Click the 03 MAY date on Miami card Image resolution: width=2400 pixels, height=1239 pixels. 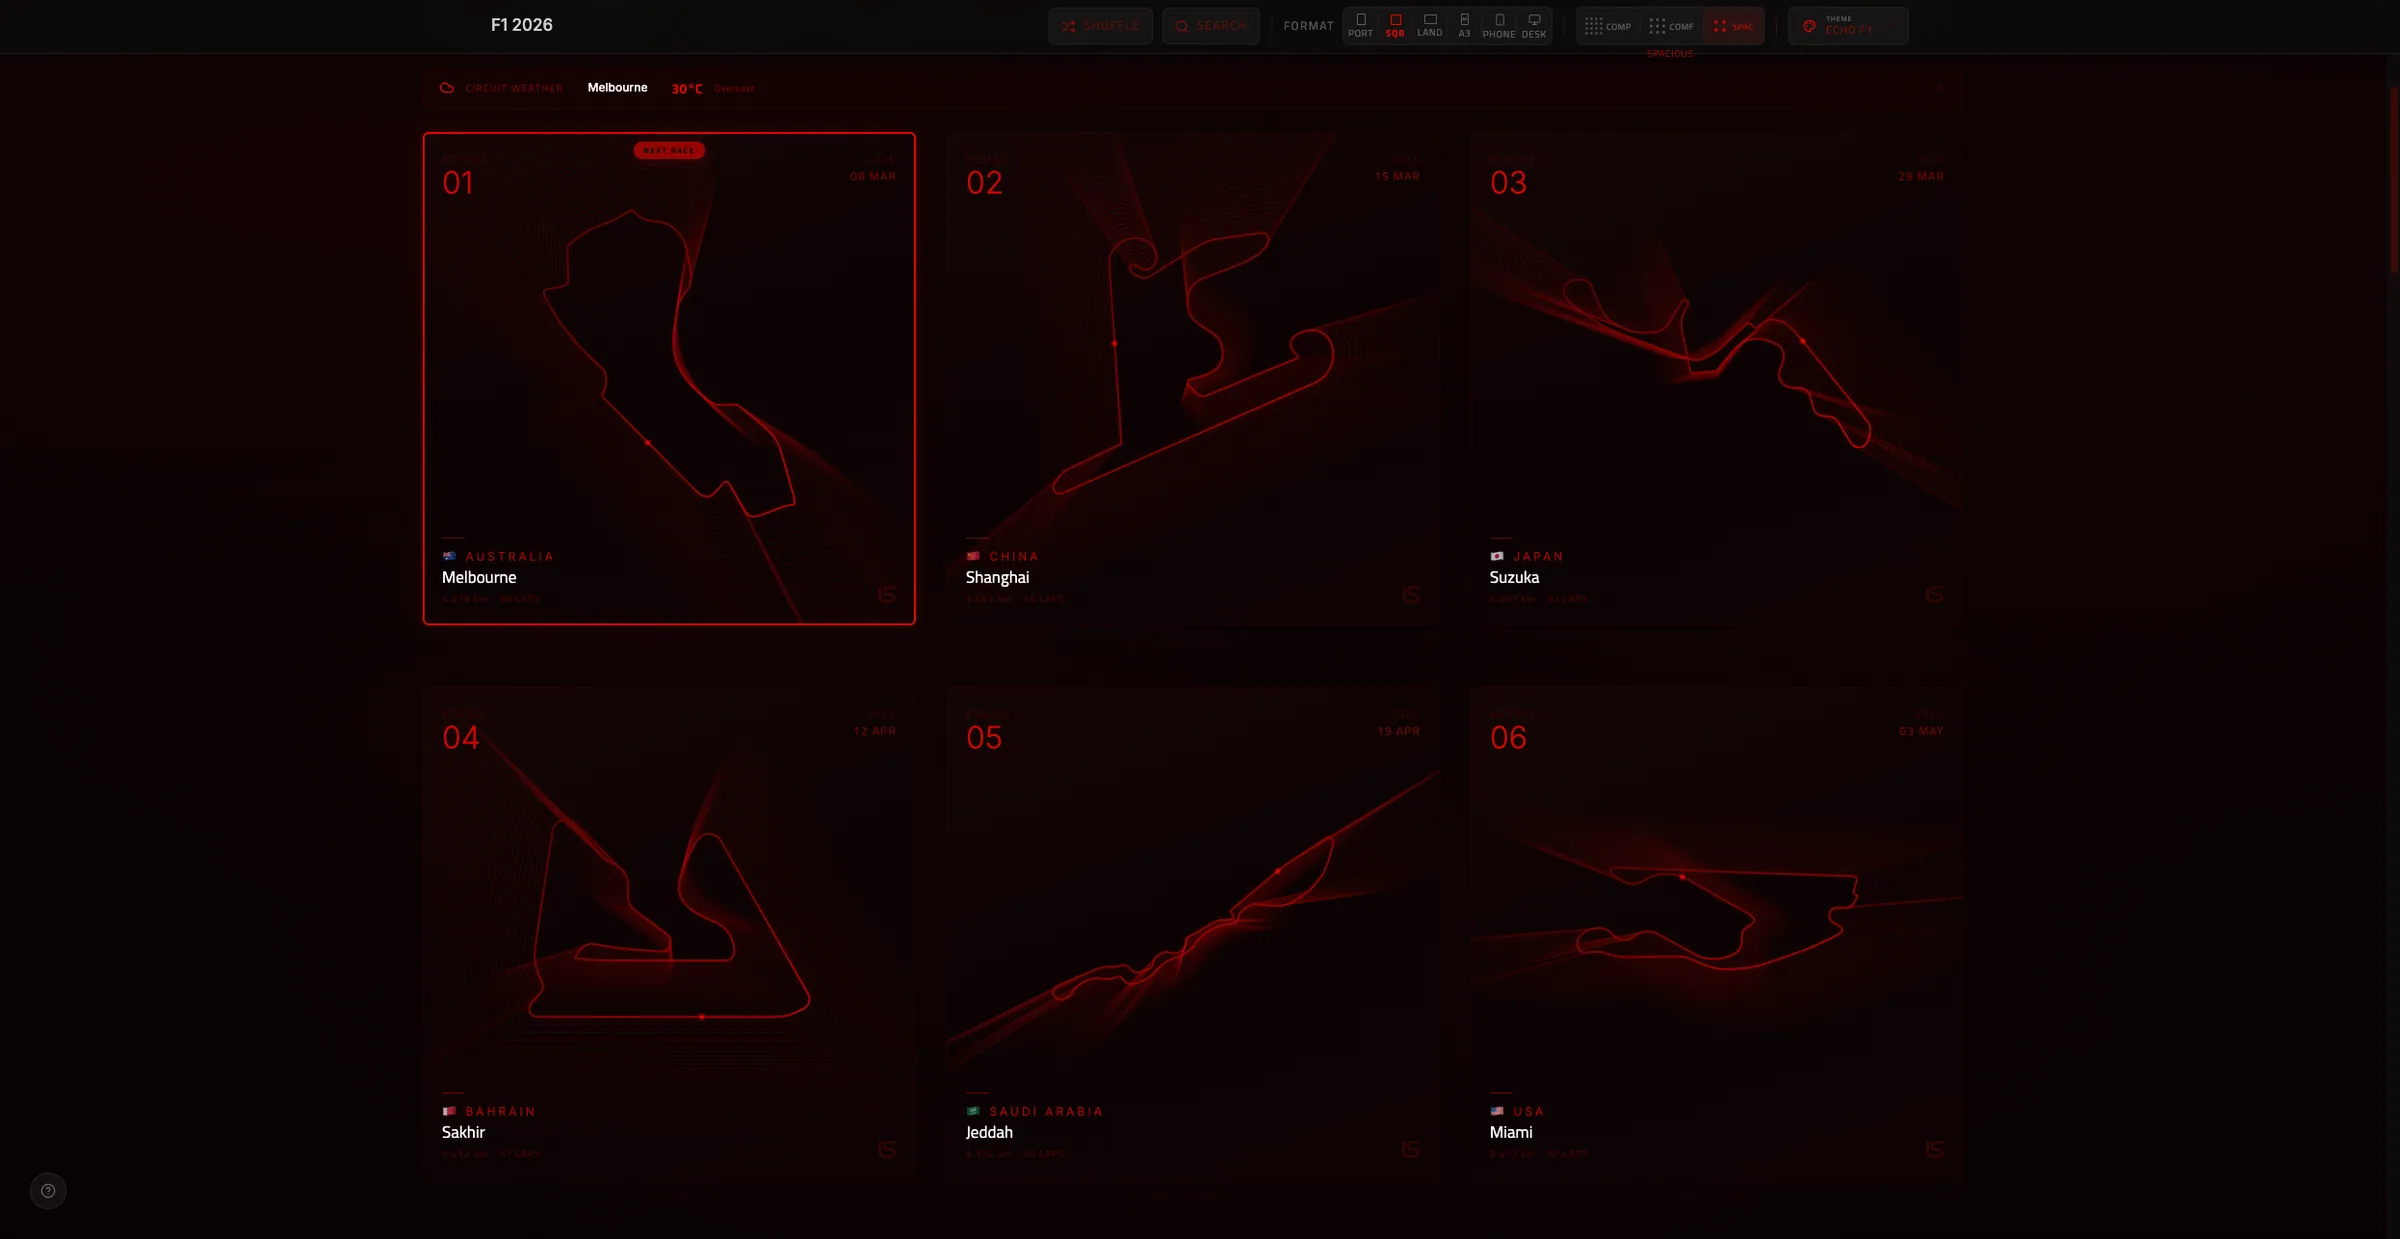1921,731
